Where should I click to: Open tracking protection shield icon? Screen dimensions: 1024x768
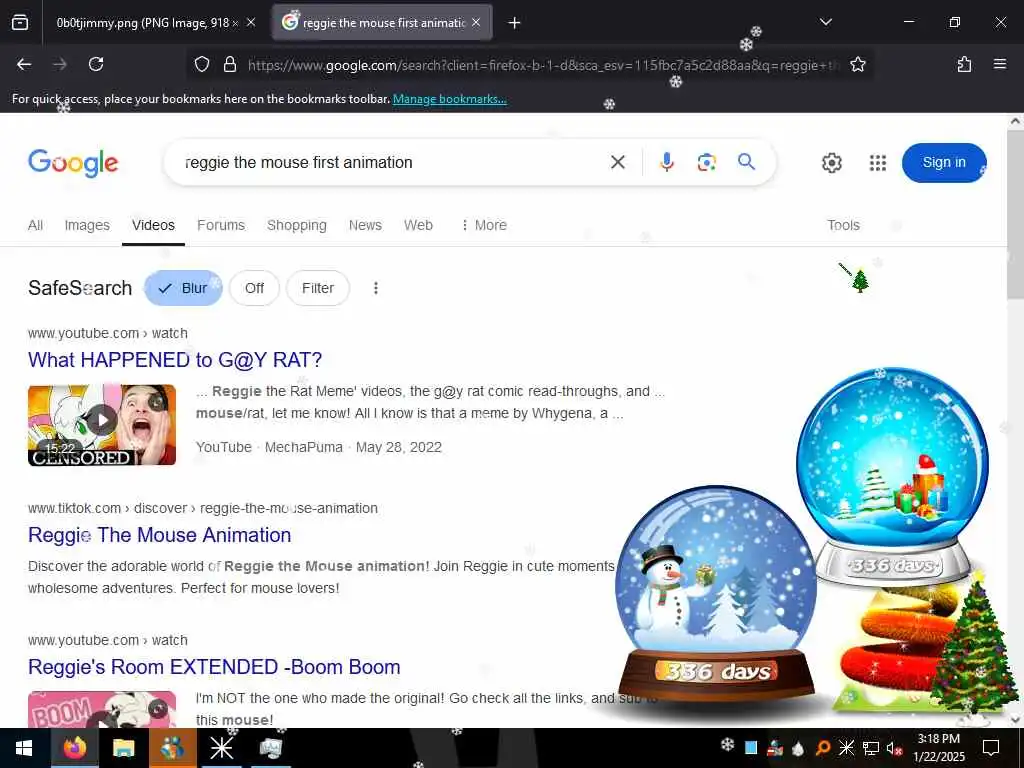[202, 64]
